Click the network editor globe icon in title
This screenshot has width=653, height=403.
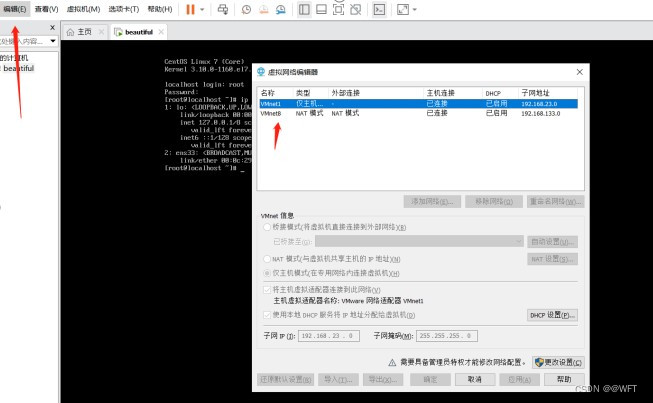click(x=261, y=72)
